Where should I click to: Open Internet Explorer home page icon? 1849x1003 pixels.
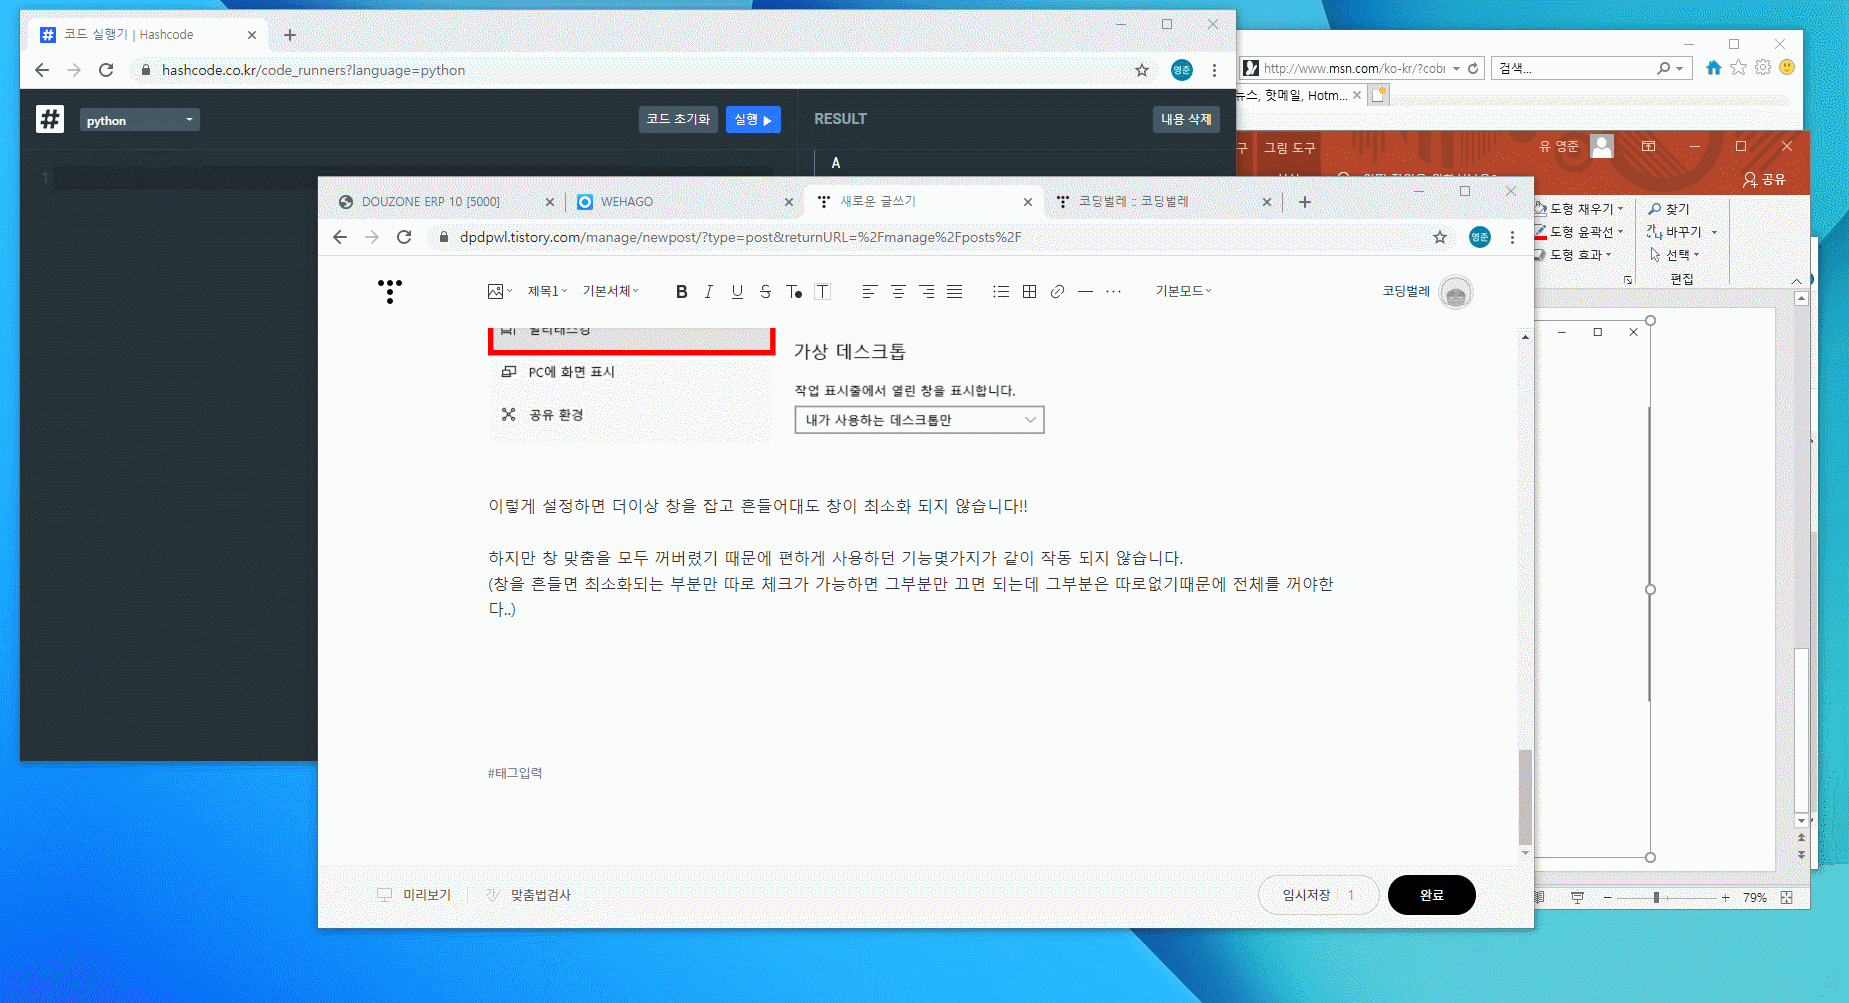(1714, 67)
